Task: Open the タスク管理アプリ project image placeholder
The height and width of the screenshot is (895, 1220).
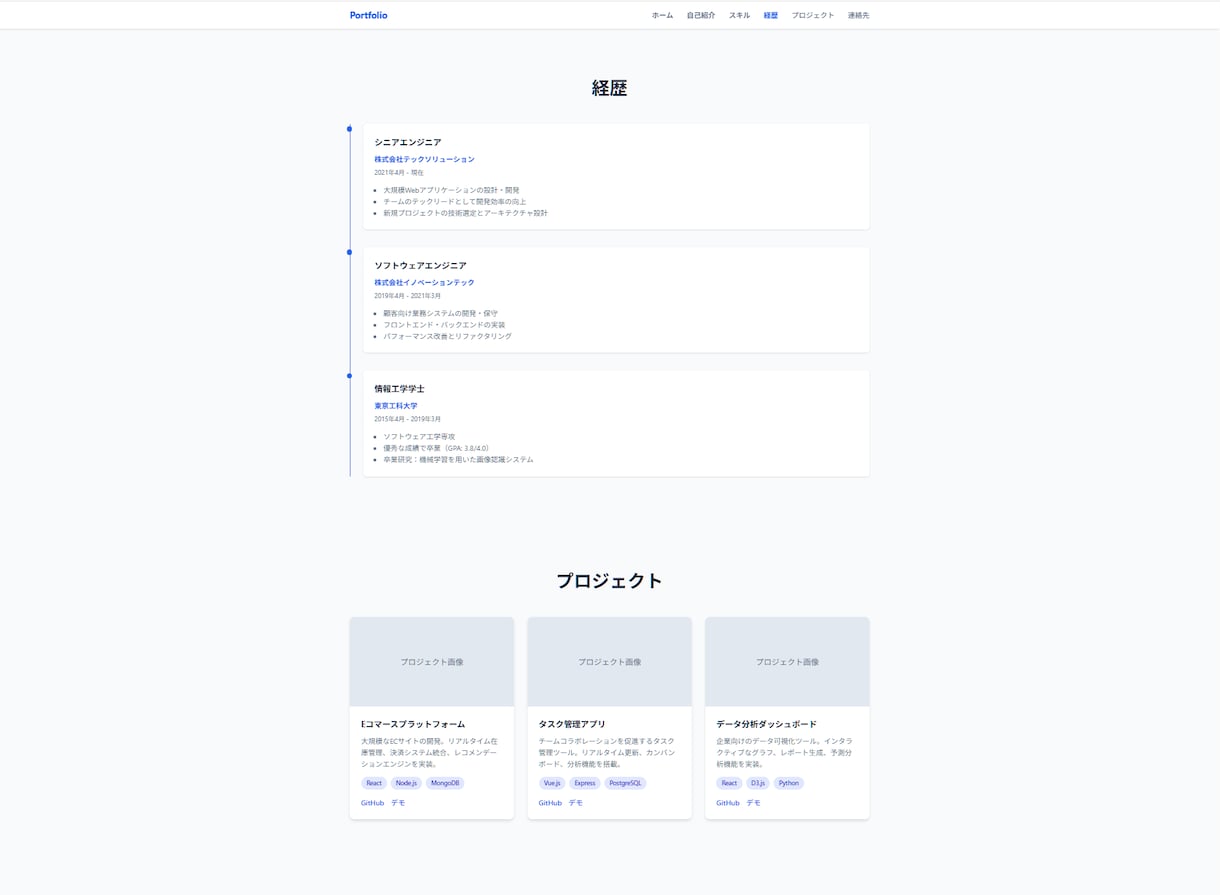Action: [609, 662]
